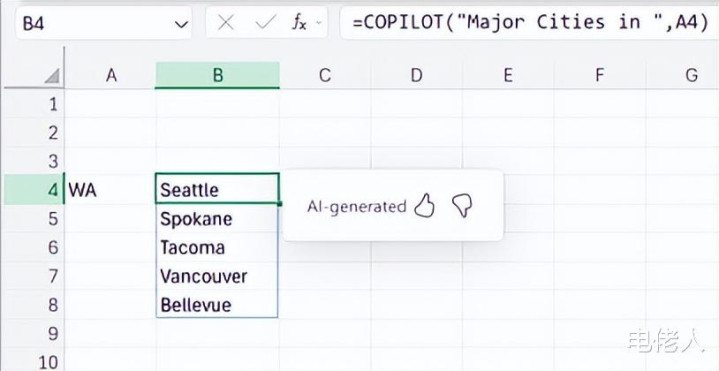Select row 9 header

click(x=33, y=333)
